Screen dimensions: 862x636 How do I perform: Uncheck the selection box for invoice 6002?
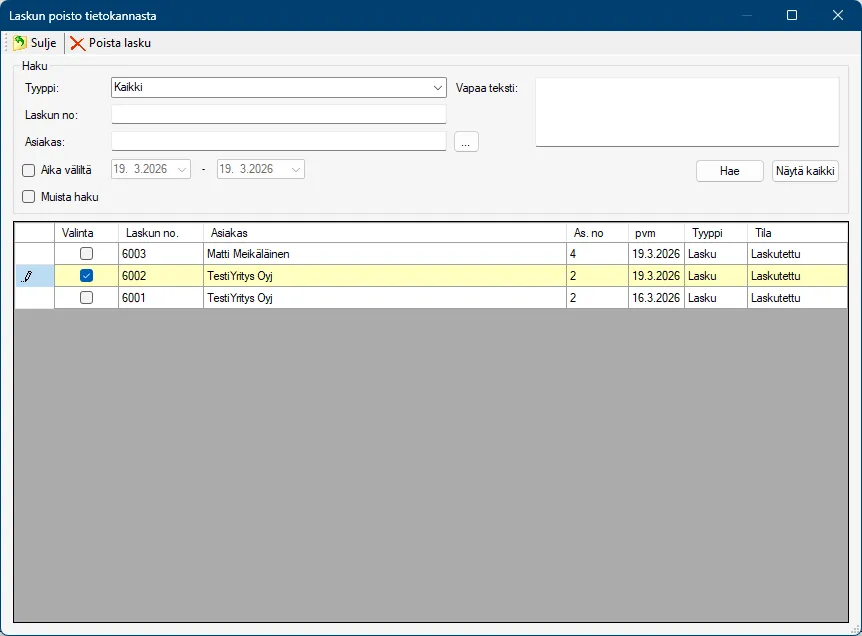tap(86, 276)
